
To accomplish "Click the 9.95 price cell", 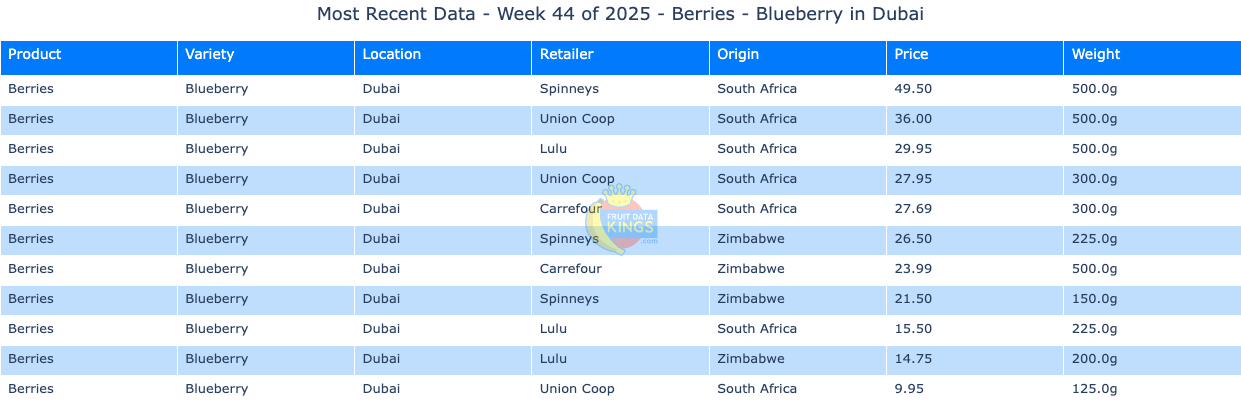I will (909, 389).
